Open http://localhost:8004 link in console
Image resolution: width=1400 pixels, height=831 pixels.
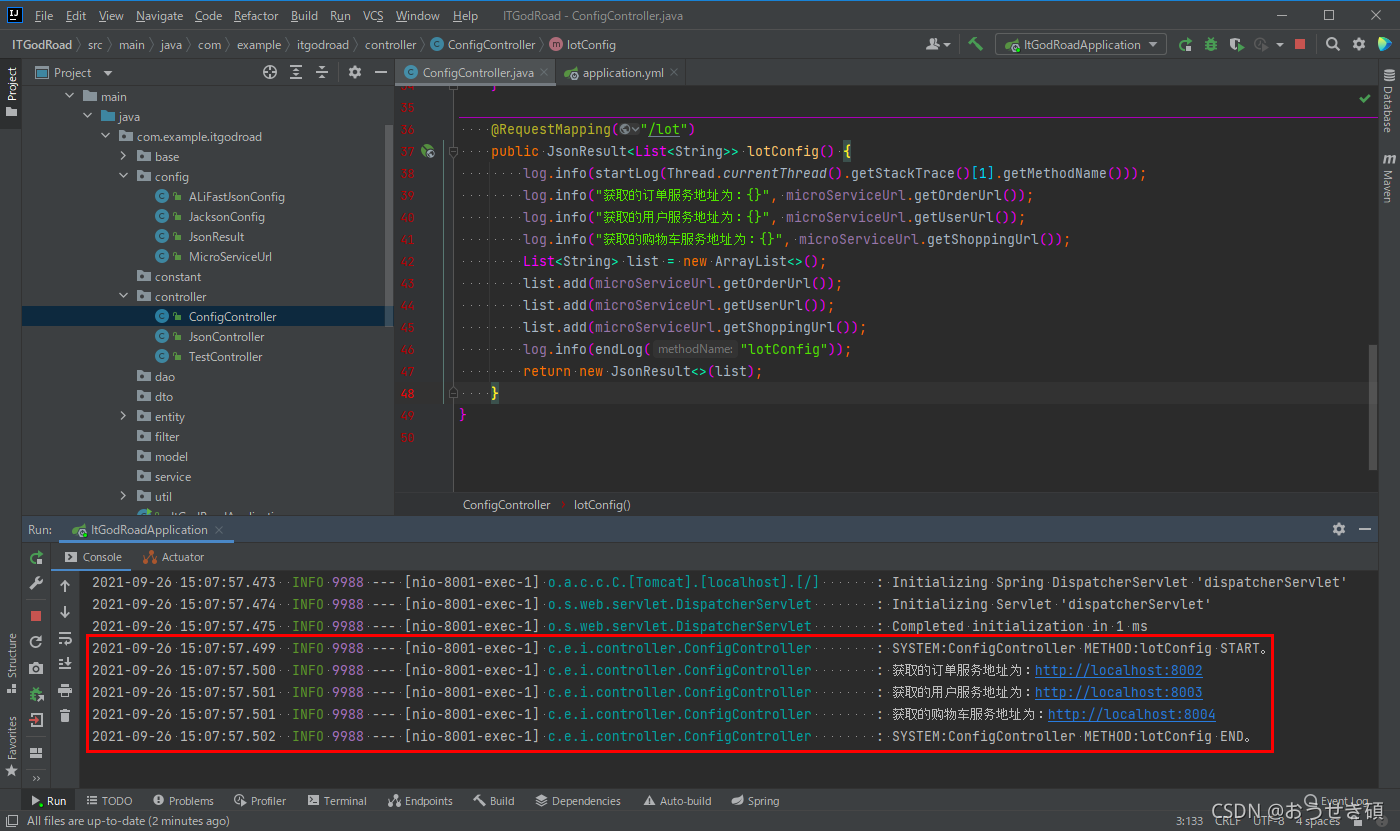(1131, 715)
